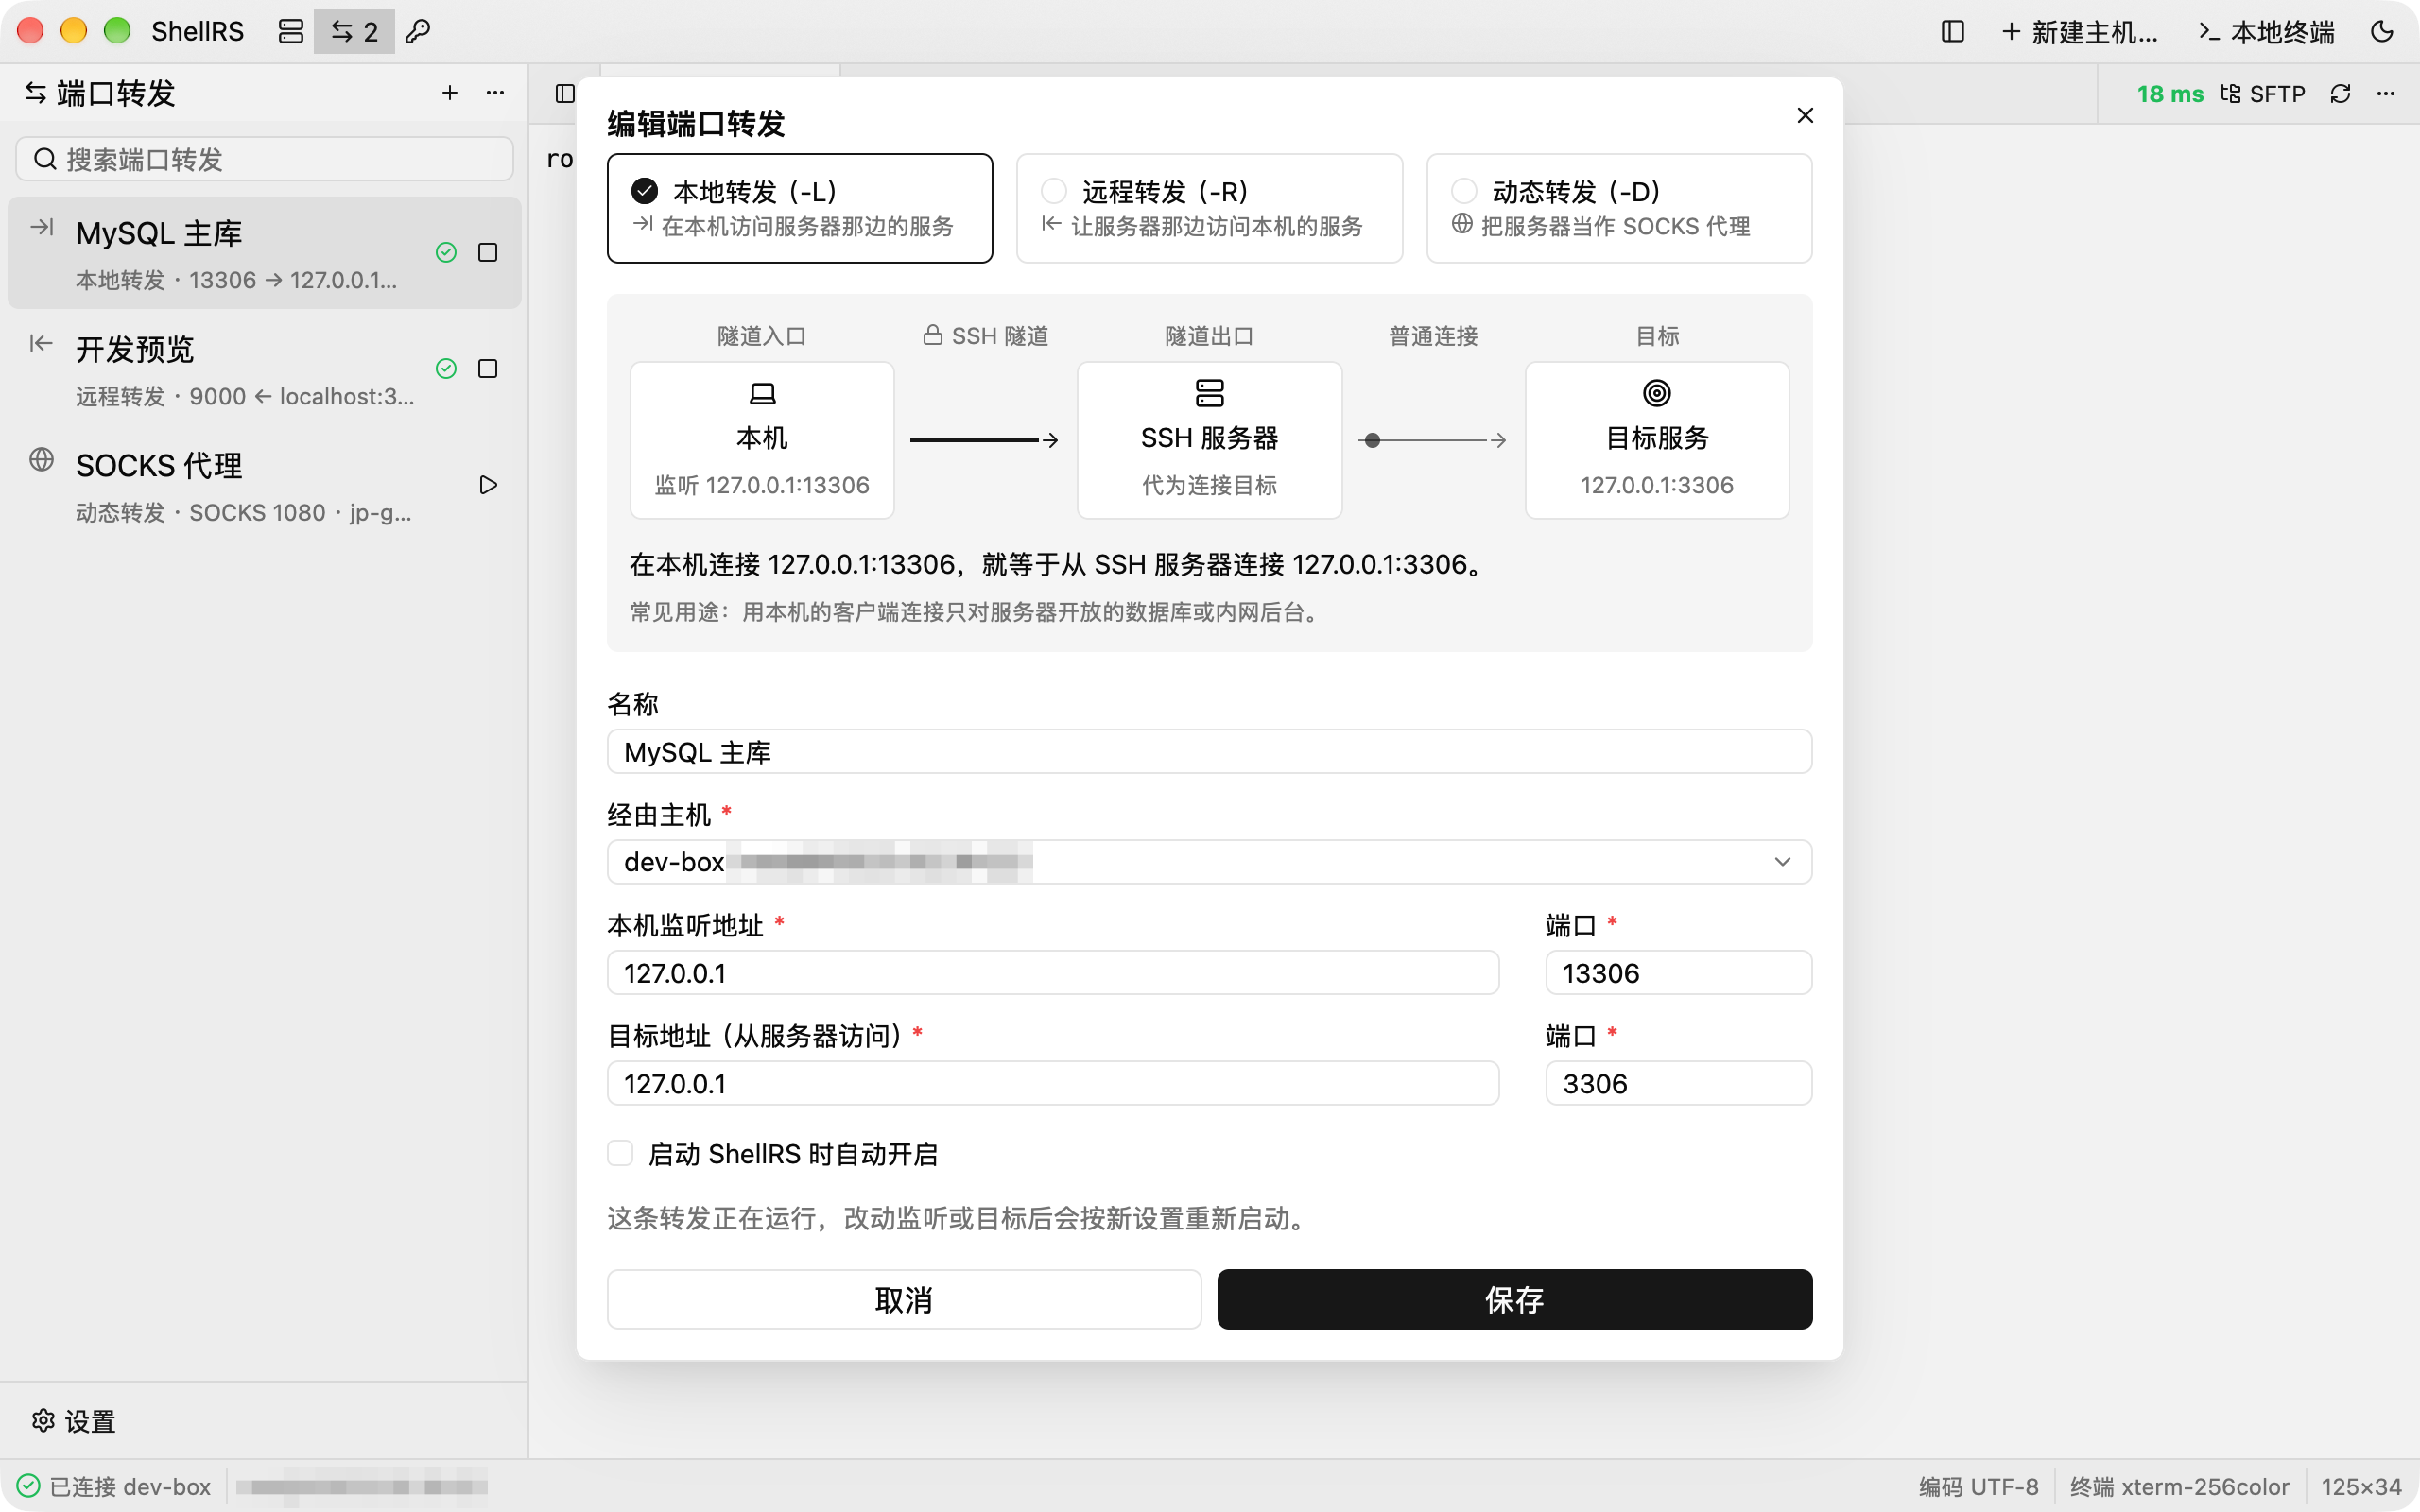Switch to the port forwarding tab showing 2
Viewport: 2420px width, 1512px height.
coord(354,32)
